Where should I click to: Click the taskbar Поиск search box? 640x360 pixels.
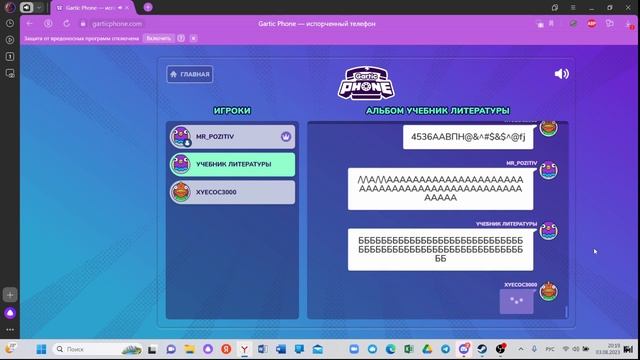(x=98, y=349)
